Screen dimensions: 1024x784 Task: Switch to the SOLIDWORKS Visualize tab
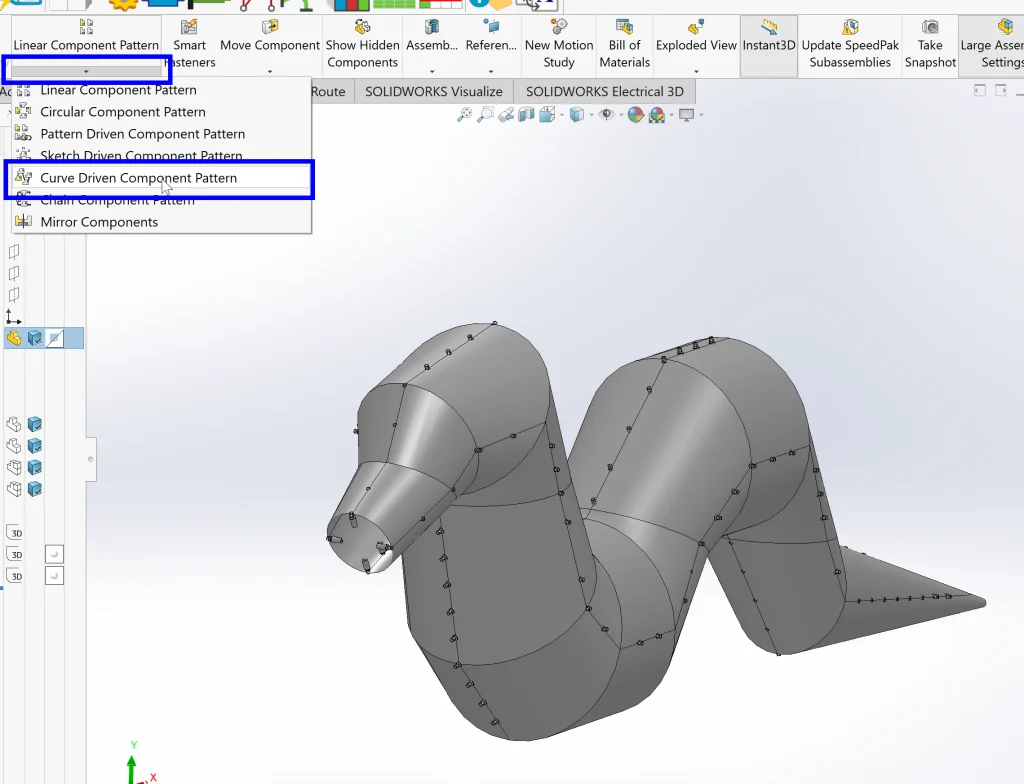[x=433, y=91]
